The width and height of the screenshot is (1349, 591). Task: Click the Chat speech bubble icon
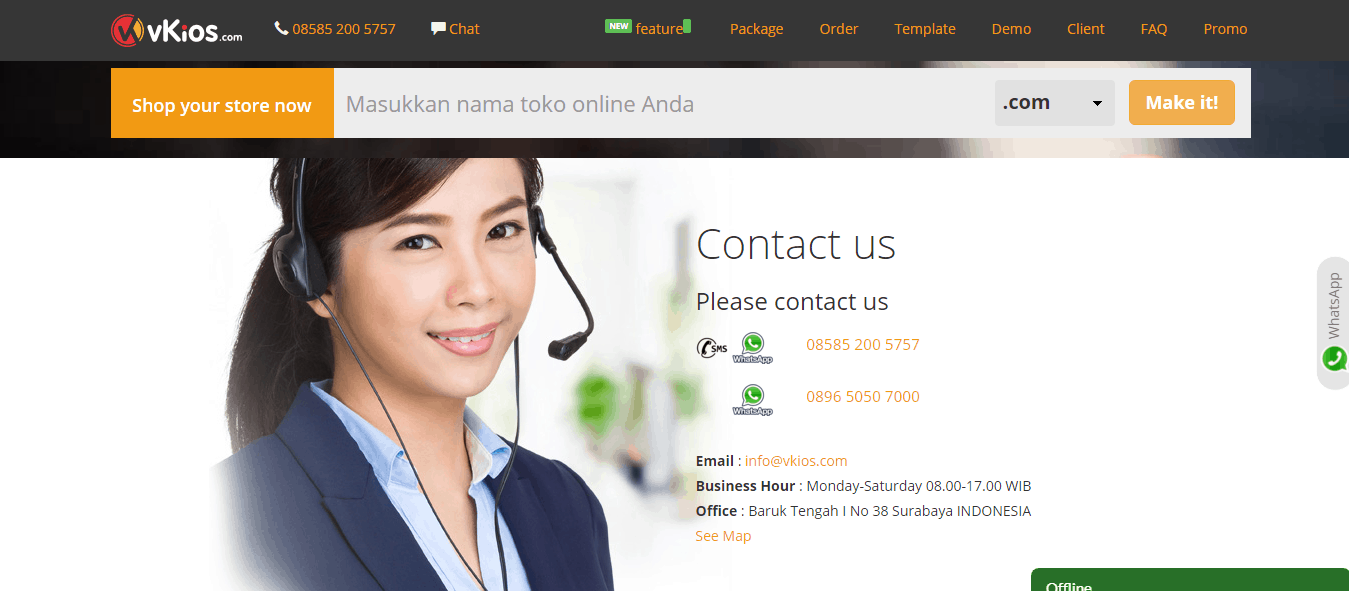click(x=438, y=29)
